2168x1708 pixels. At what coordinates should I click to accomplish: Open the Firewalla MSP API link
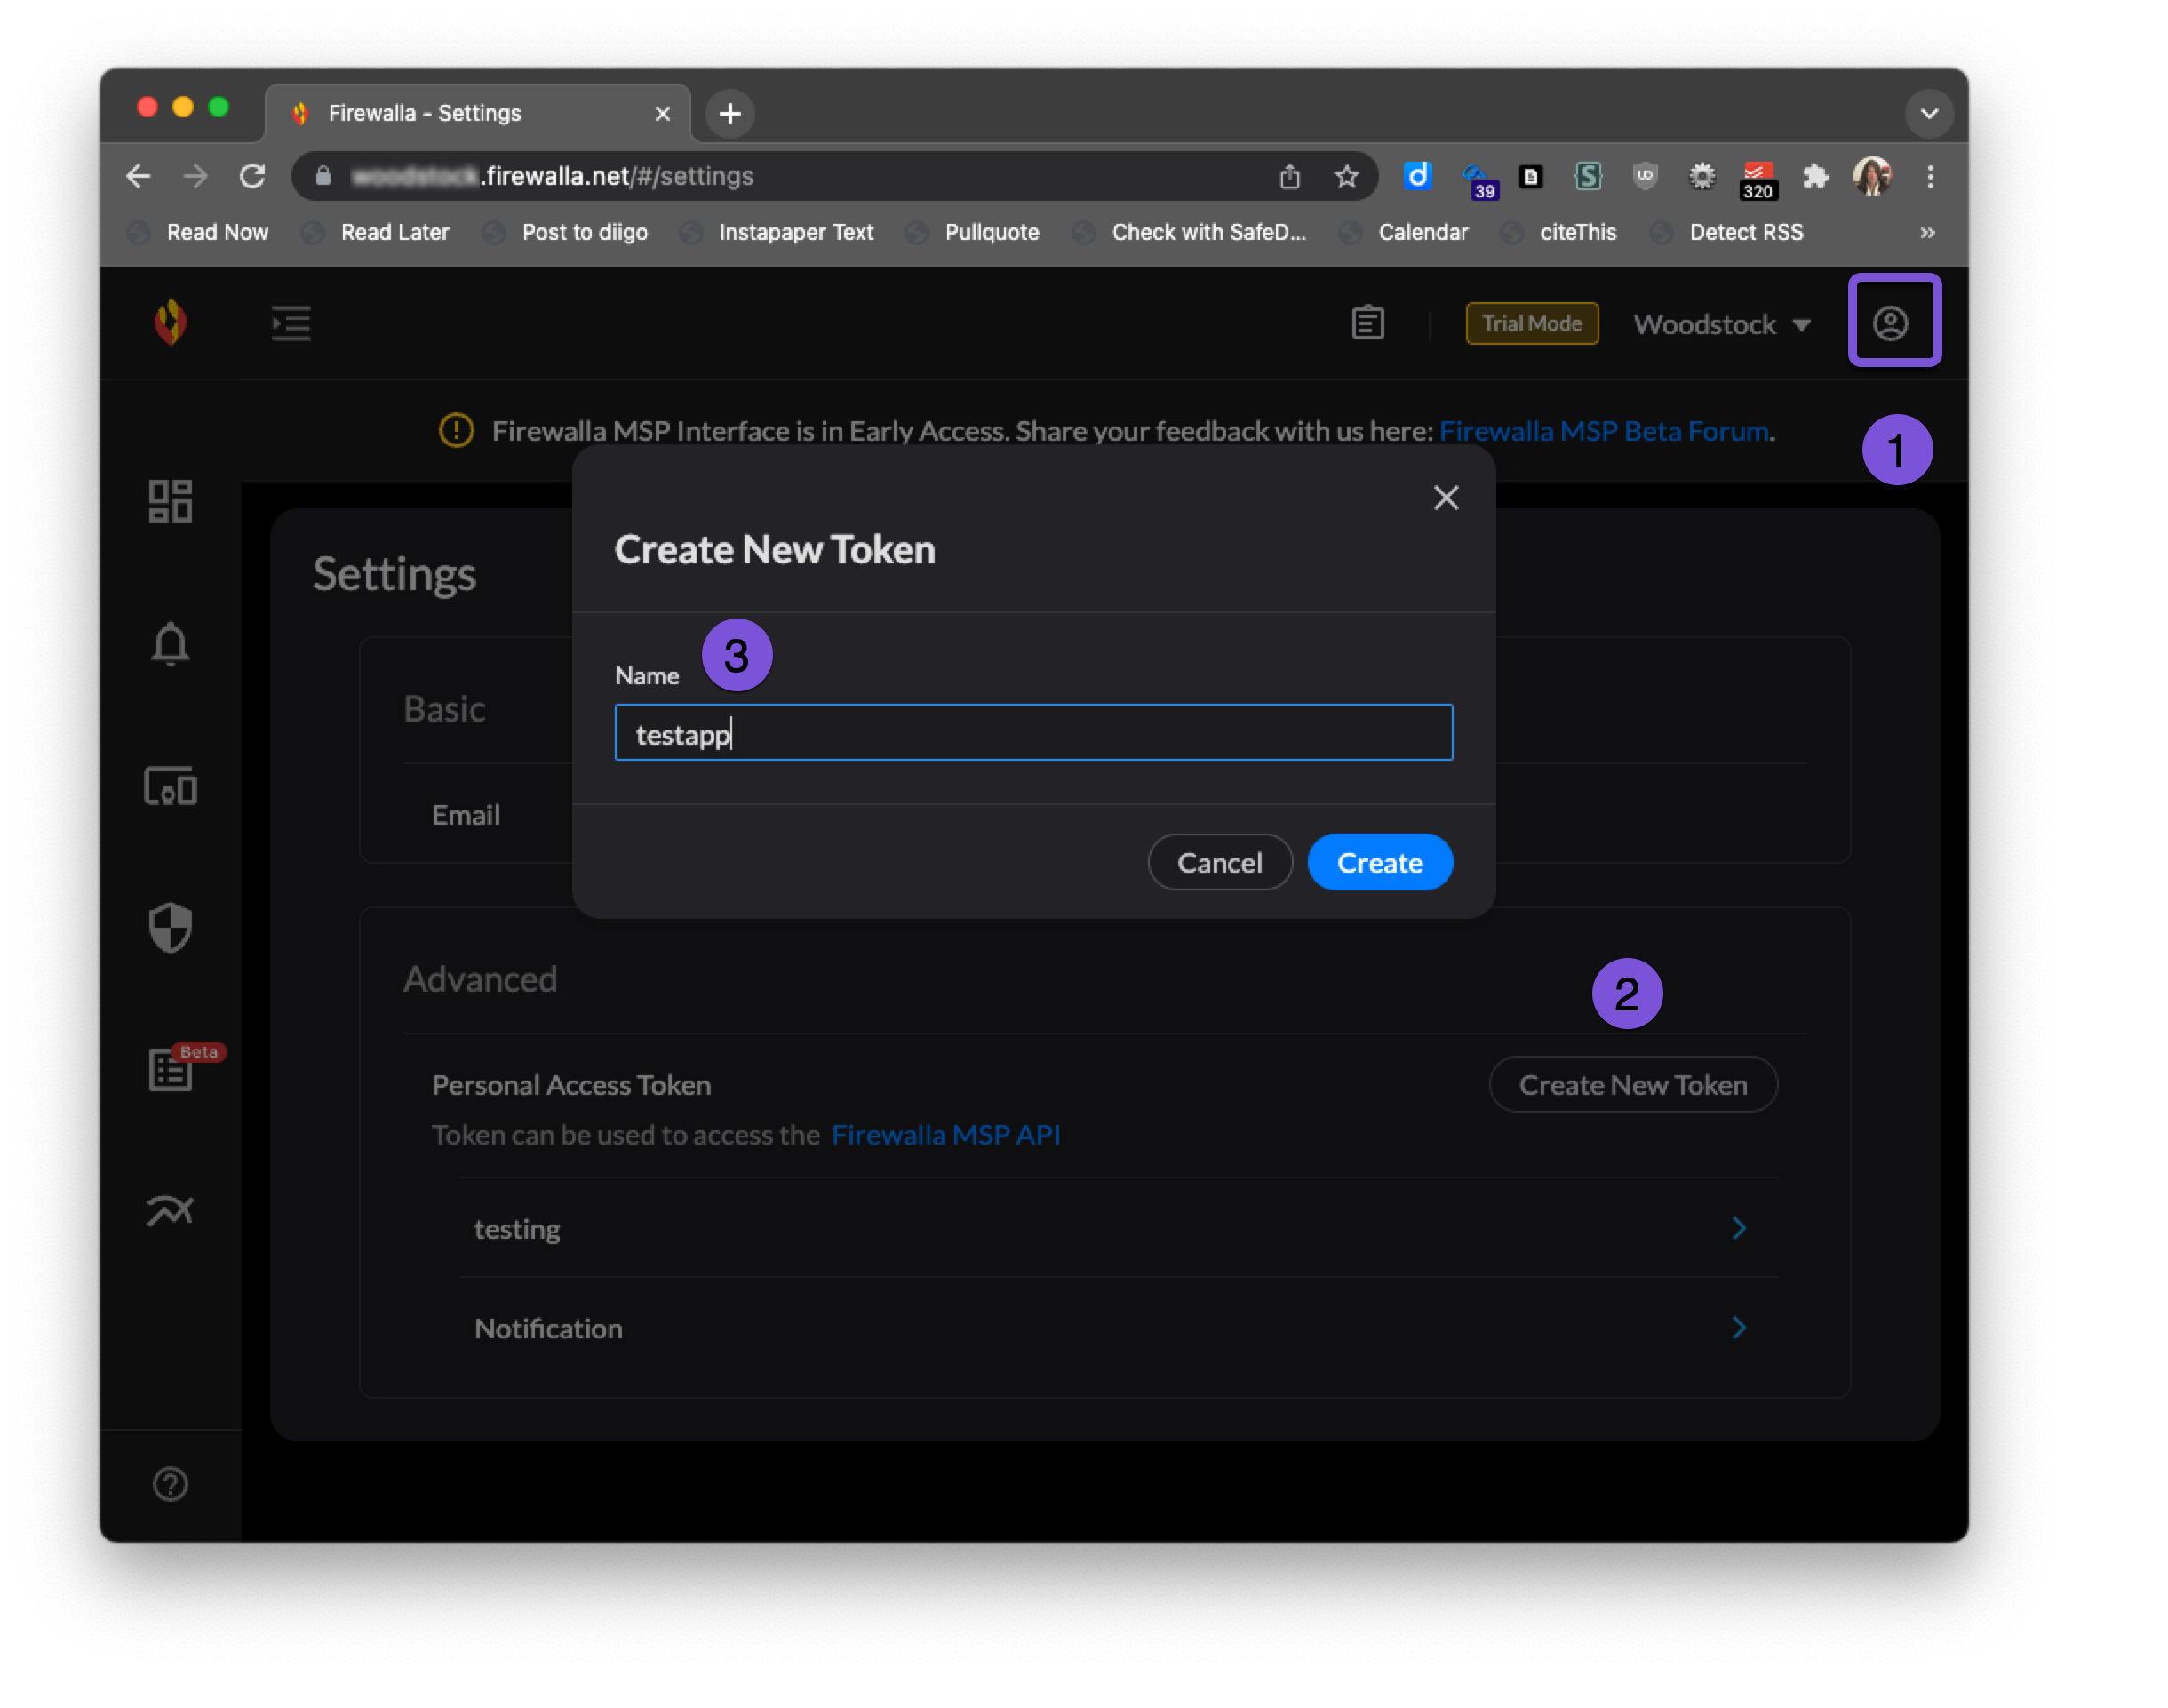coord(946,1135)
